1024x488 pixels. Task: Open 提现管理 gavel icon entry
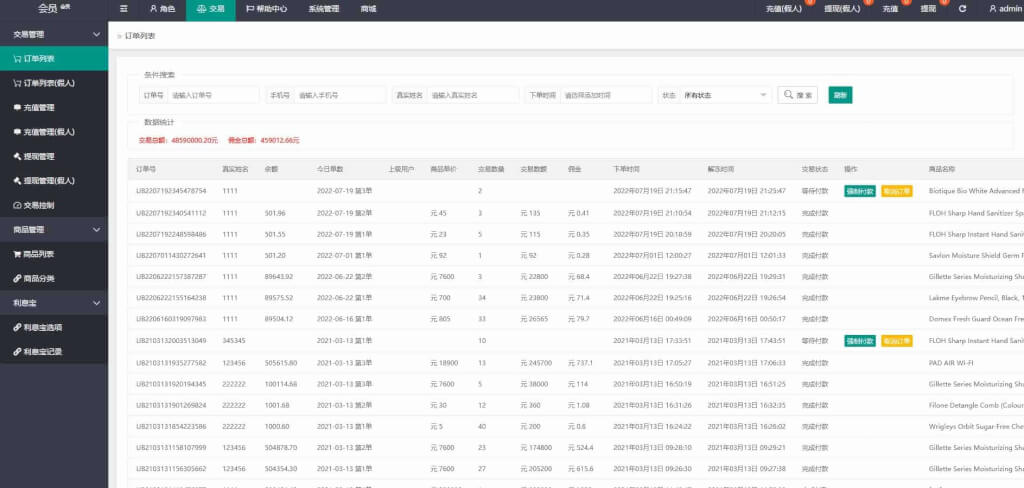tap(54, 157)
